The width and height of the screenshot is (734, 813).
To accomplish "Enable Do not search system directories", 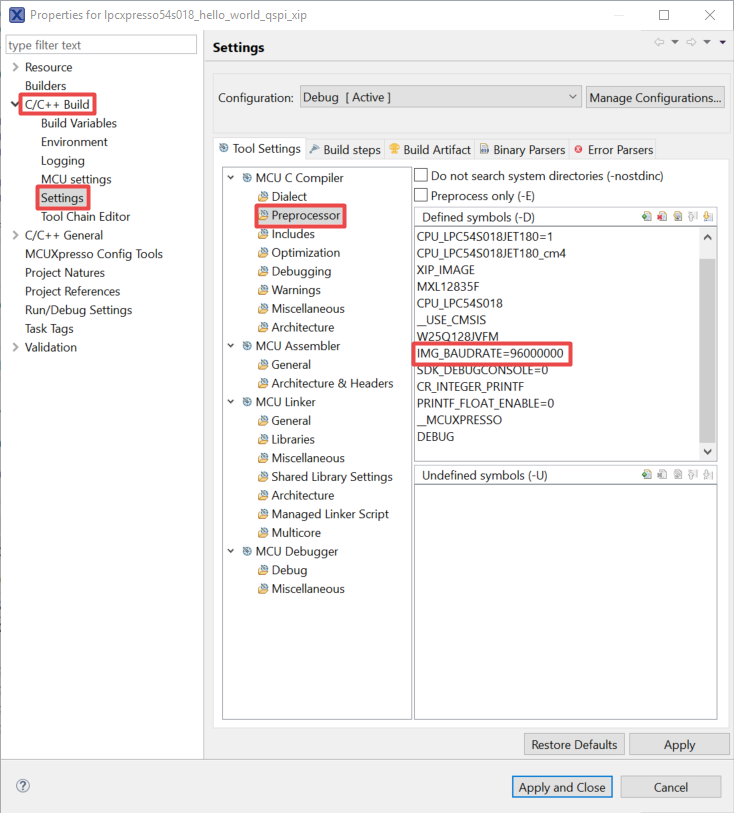I will tap(422, 176).
